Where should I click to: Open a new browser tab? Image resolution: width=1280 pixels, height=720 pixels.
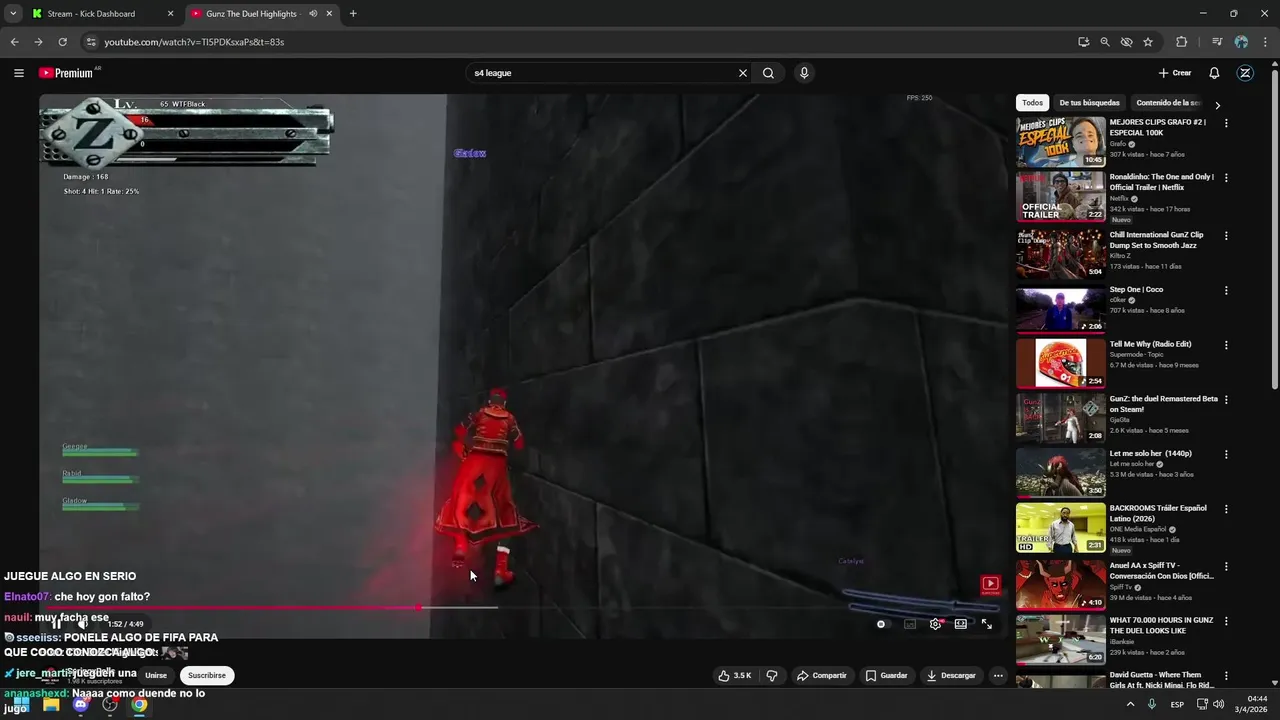coord(353,14)
